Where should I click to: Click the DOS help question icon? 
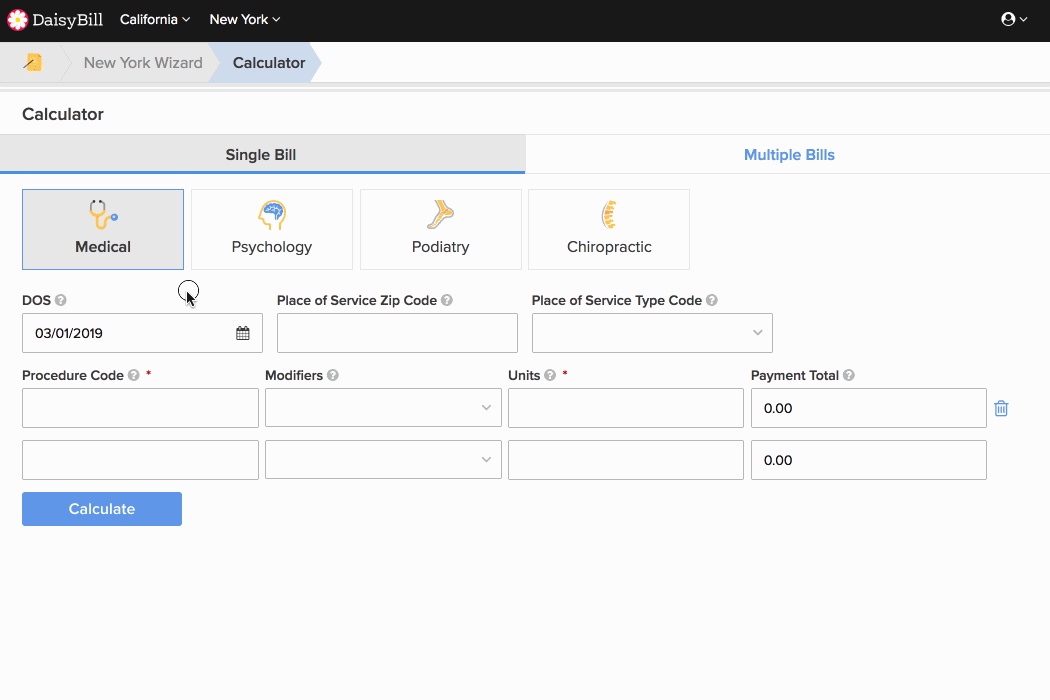[x=61, y=300]
